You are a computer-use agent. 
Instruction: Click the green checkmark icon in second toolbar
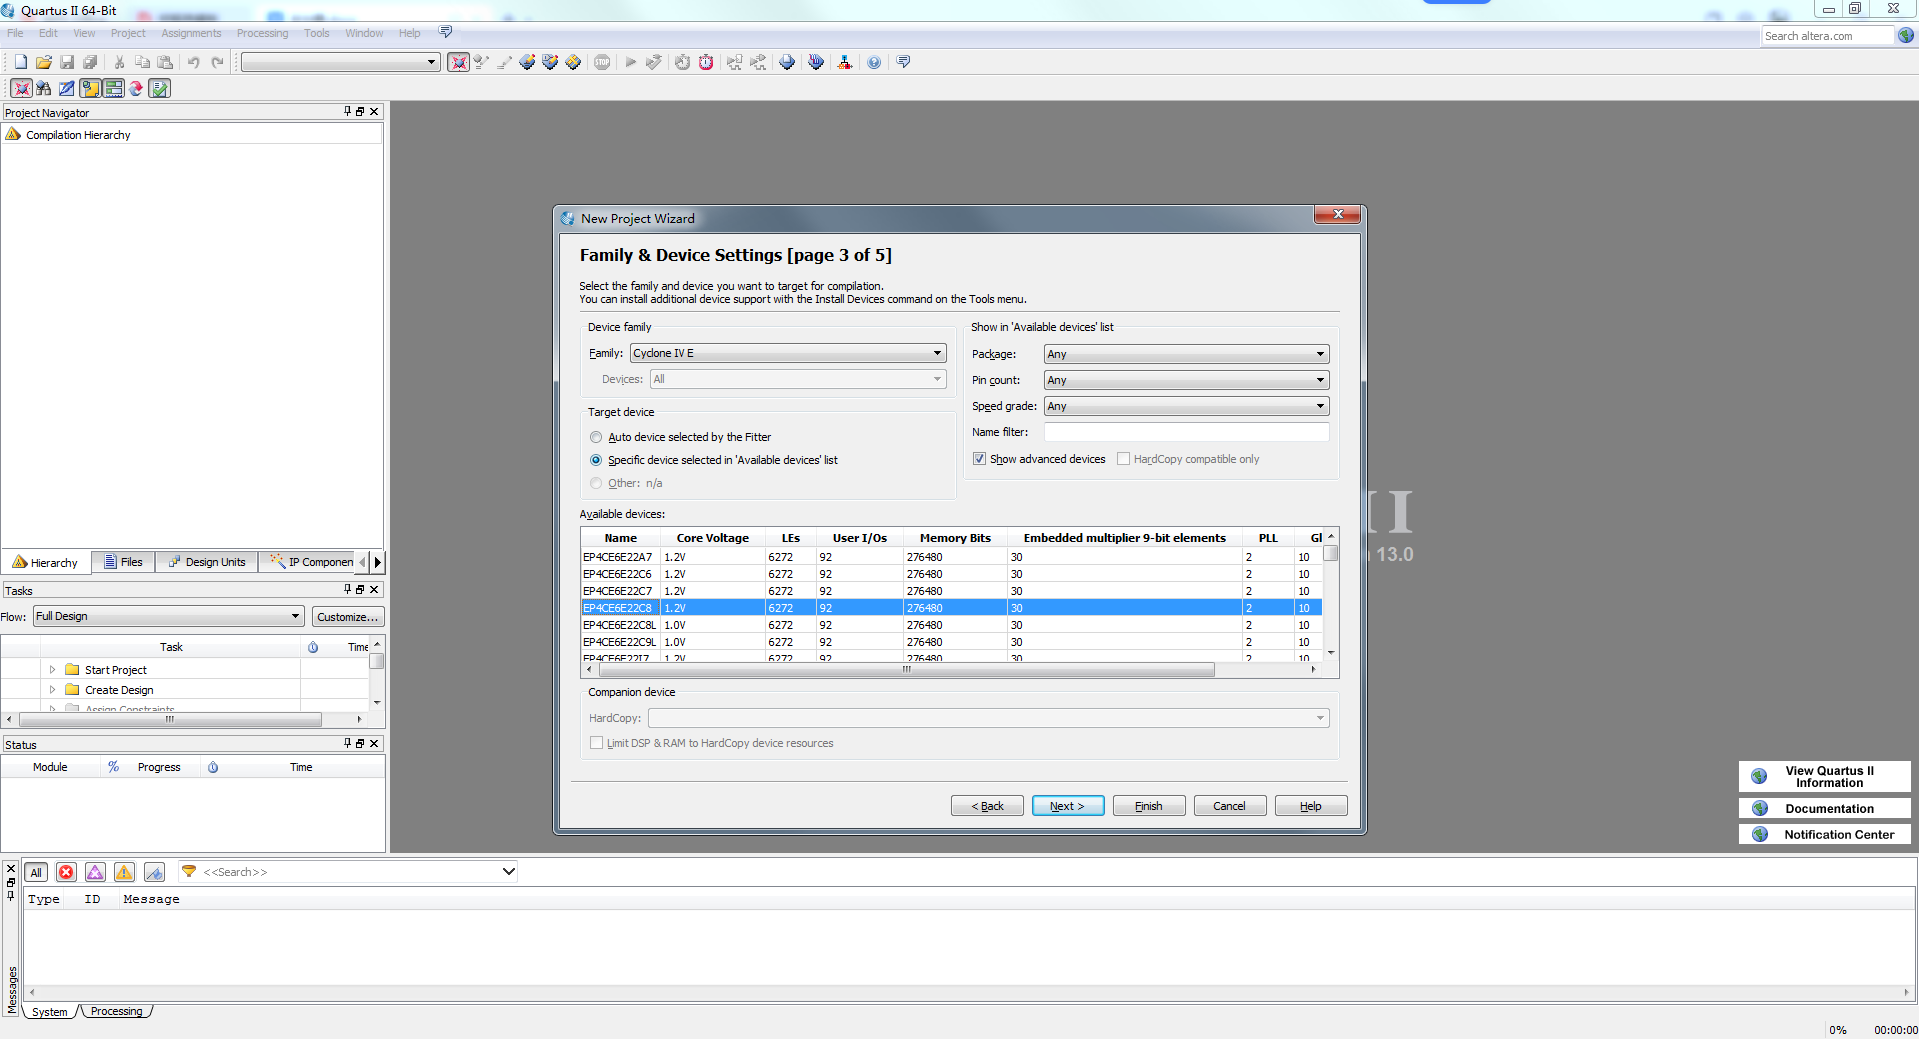pyautogui.click(x=159, y=88)
